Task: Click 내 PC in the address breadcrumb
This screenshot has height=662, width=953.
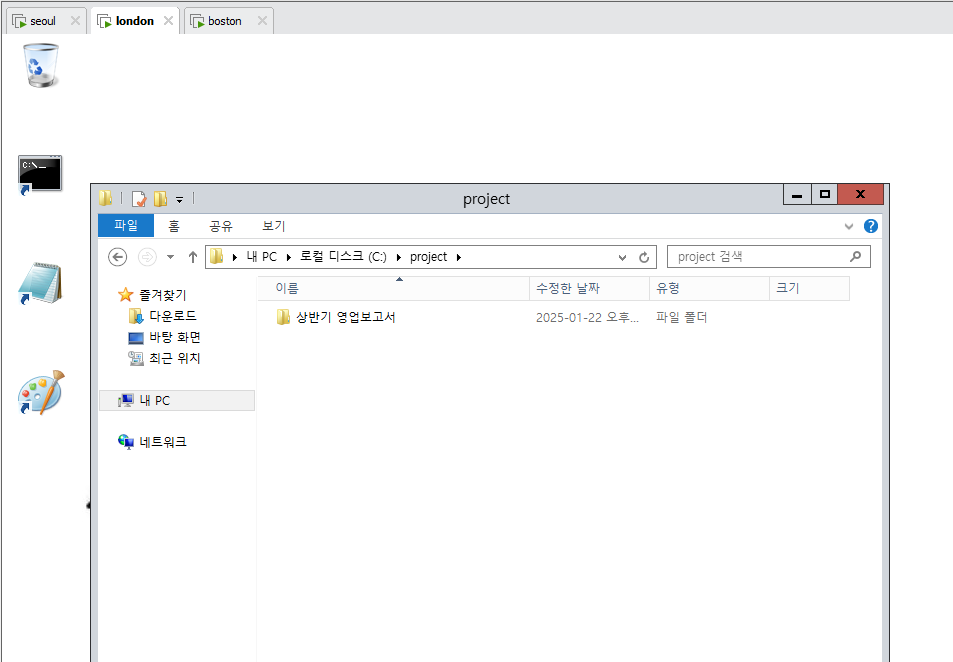Action: point(261,257)
